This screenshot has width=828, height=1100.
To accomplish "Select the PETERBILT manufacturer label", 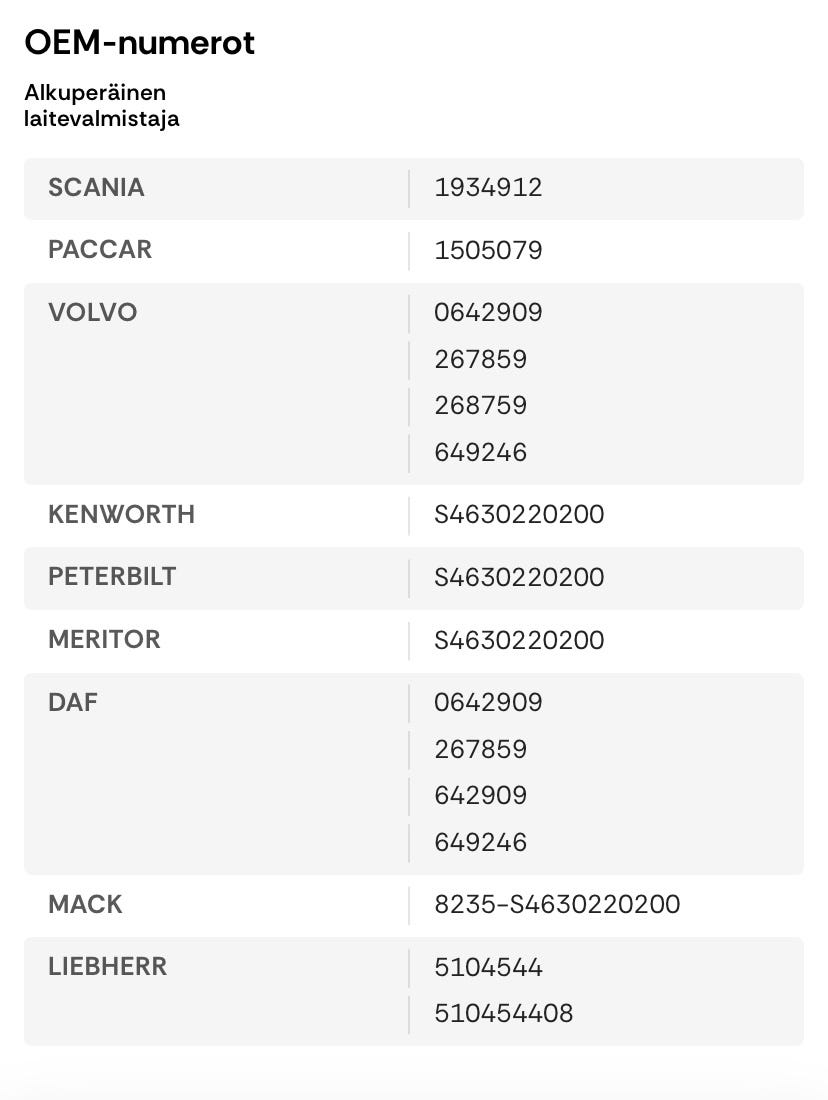I will 112,577.
